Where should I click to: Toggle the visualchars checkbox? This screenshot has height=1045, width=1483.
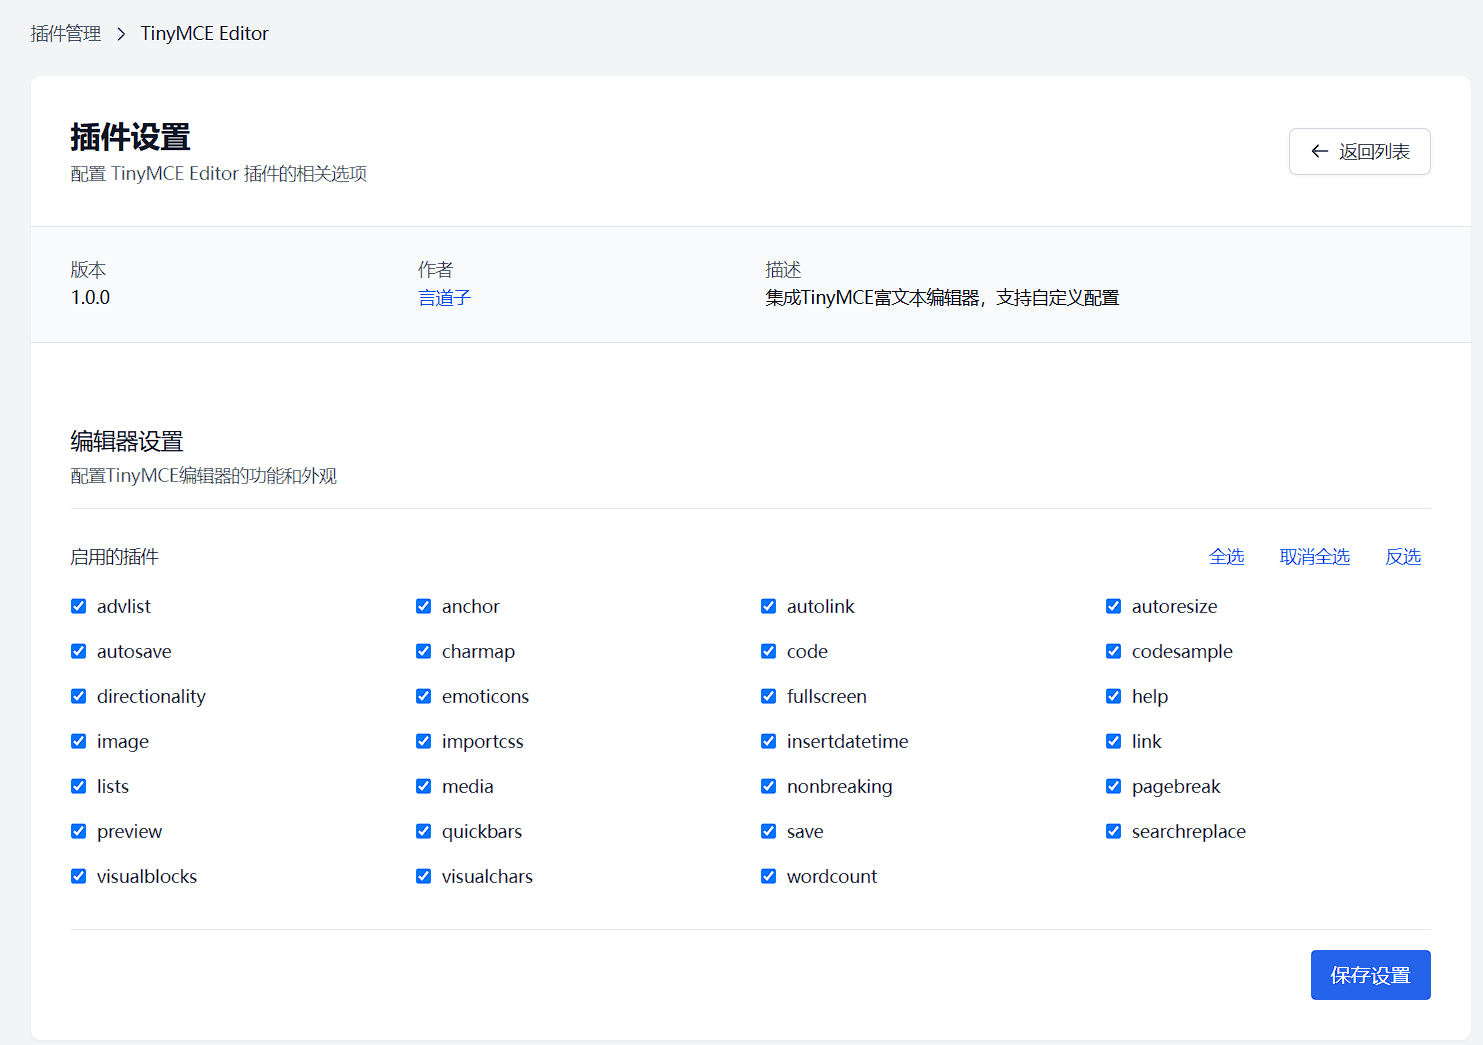pos(424,876)
